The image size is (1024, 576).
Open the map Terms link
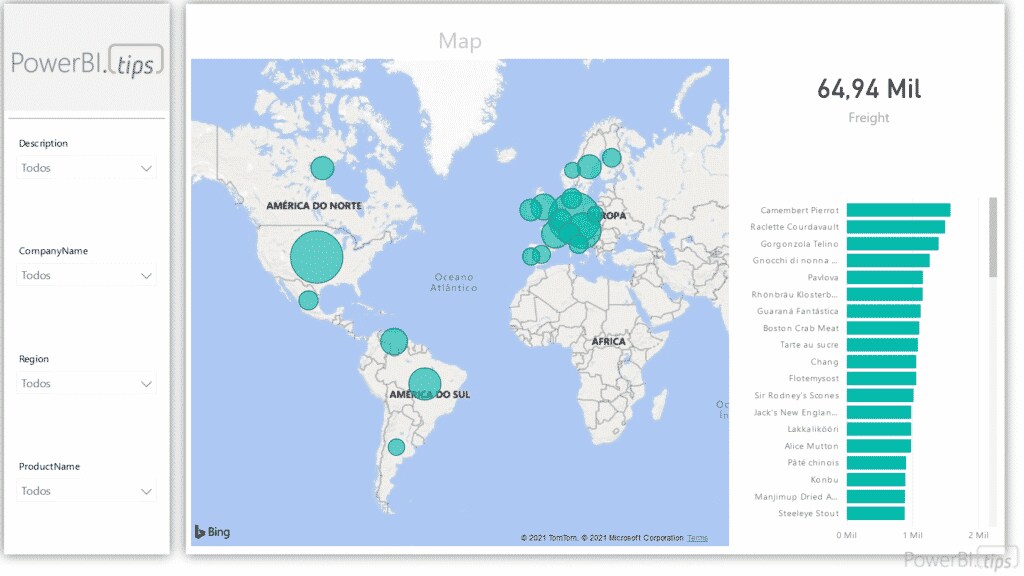697,538
